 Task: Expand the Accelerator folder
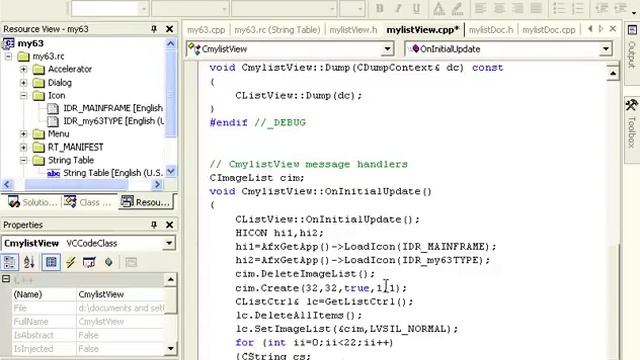[24, 69]
